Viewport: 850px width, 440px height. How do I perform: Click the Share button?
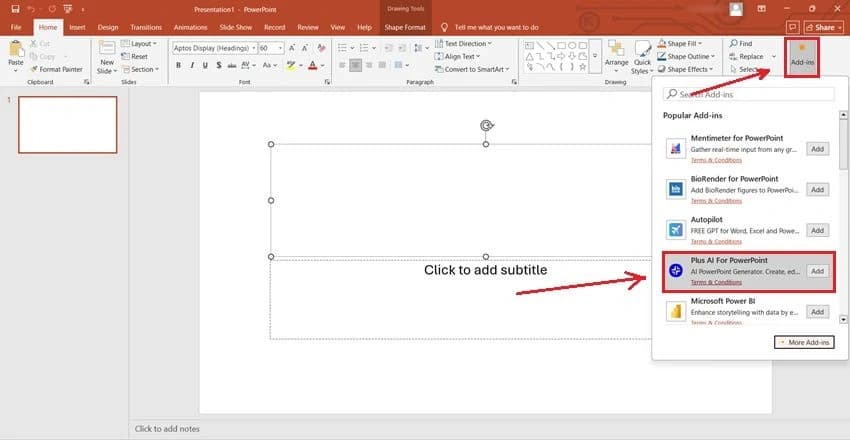tap(824, 27)
